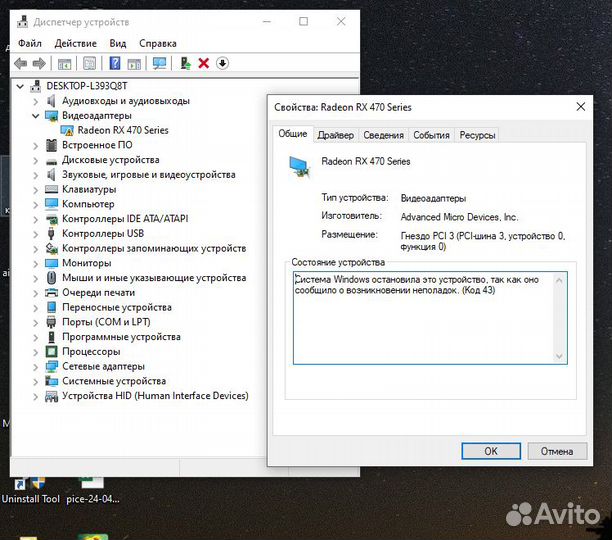Click the pice-24-04 desktop file icon
The height and width of the screenshot is (540, 612).
pyautogui.click(x=93, y=483)
